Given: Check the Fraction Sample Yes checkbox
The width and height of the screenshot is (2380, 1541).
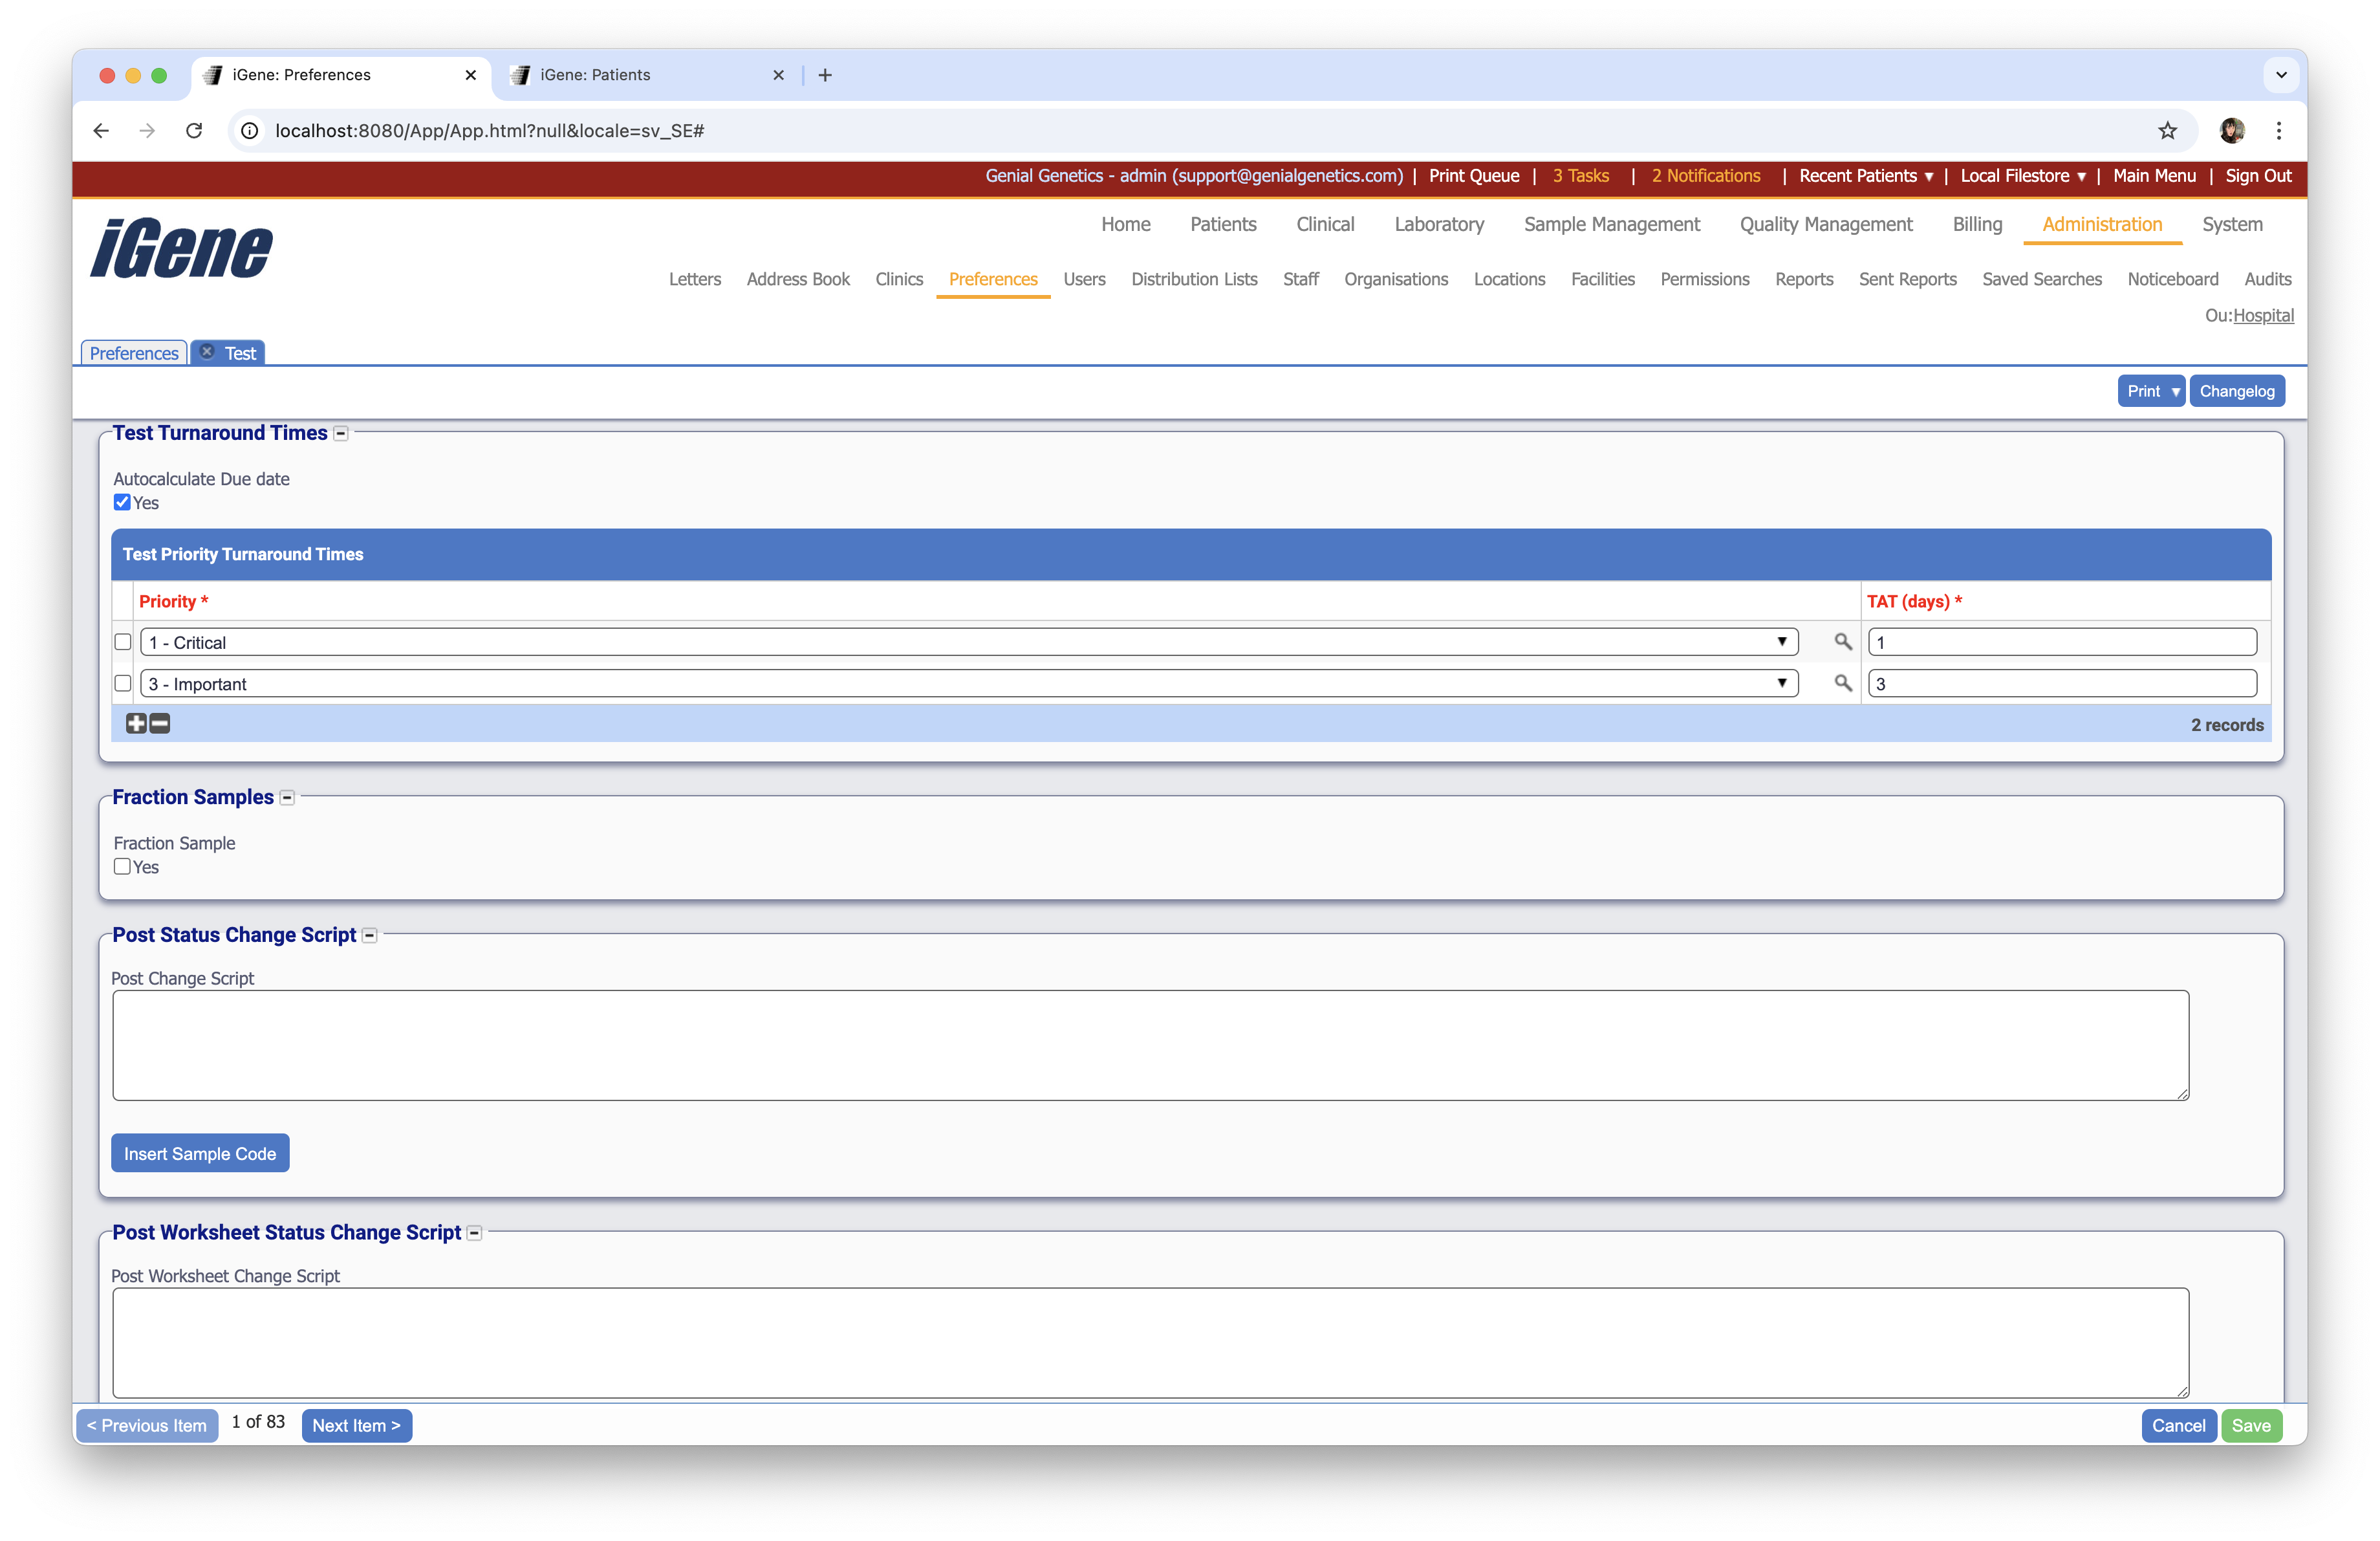Looking at the screenshot, I should (122, 866).
